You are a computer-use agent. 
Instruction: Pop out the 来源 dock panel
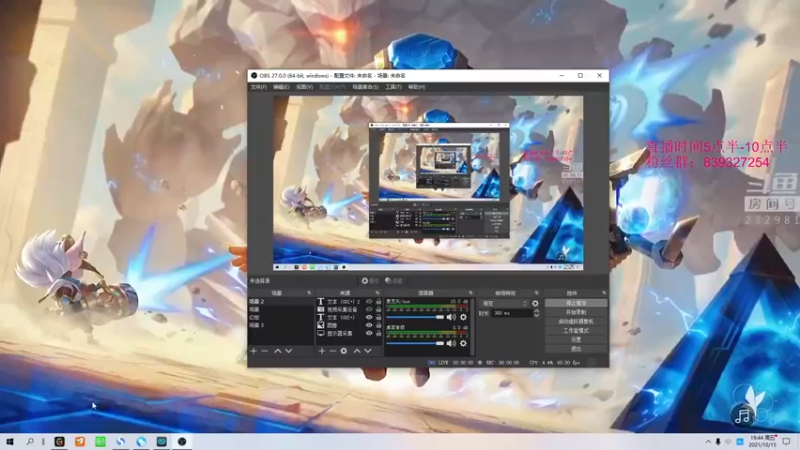point(378,293)
